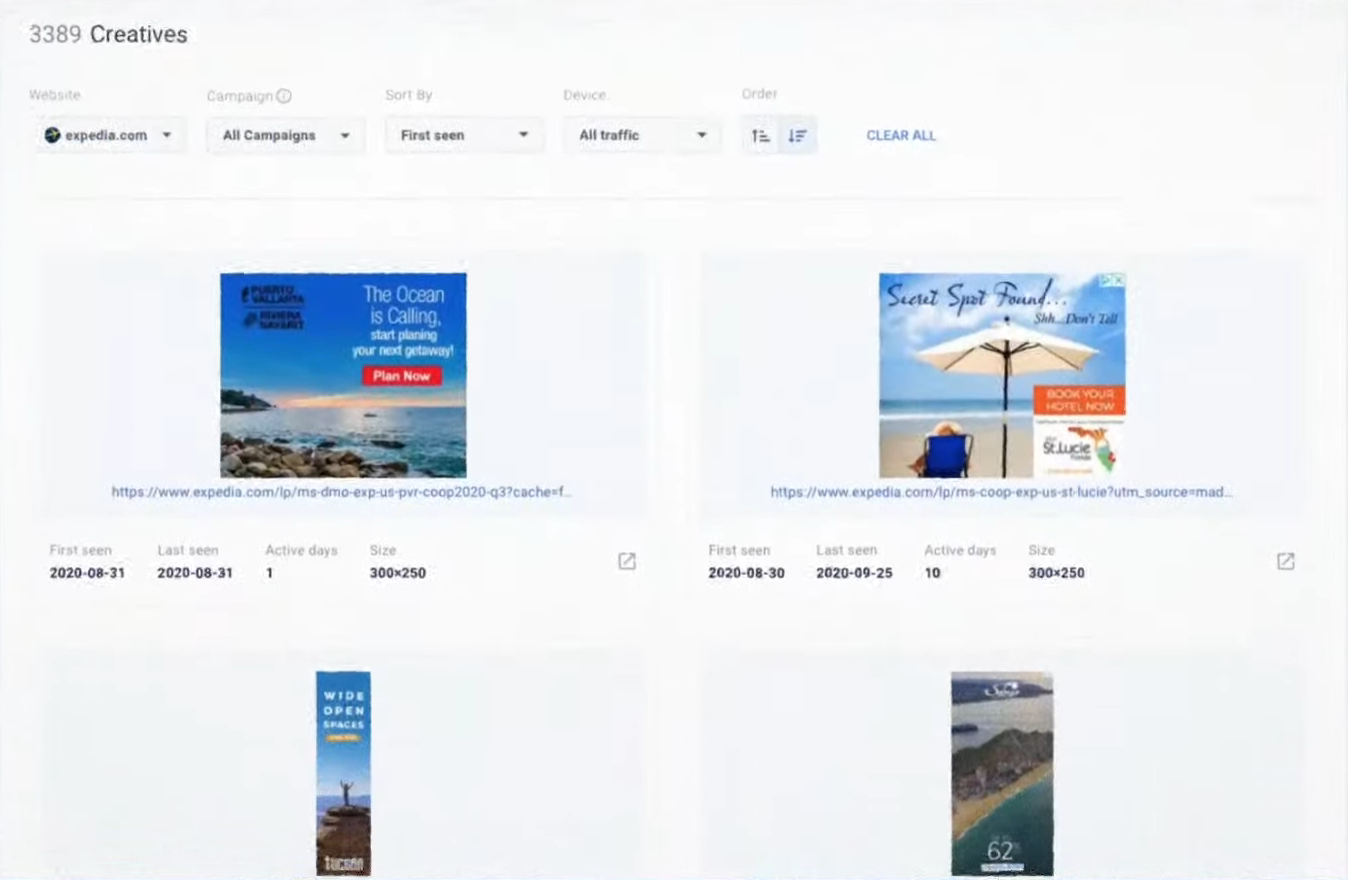Click the last seen date 2020-09-25
Screen dimensions: 1348x880
pyautogui.click(x=854, y=573)
